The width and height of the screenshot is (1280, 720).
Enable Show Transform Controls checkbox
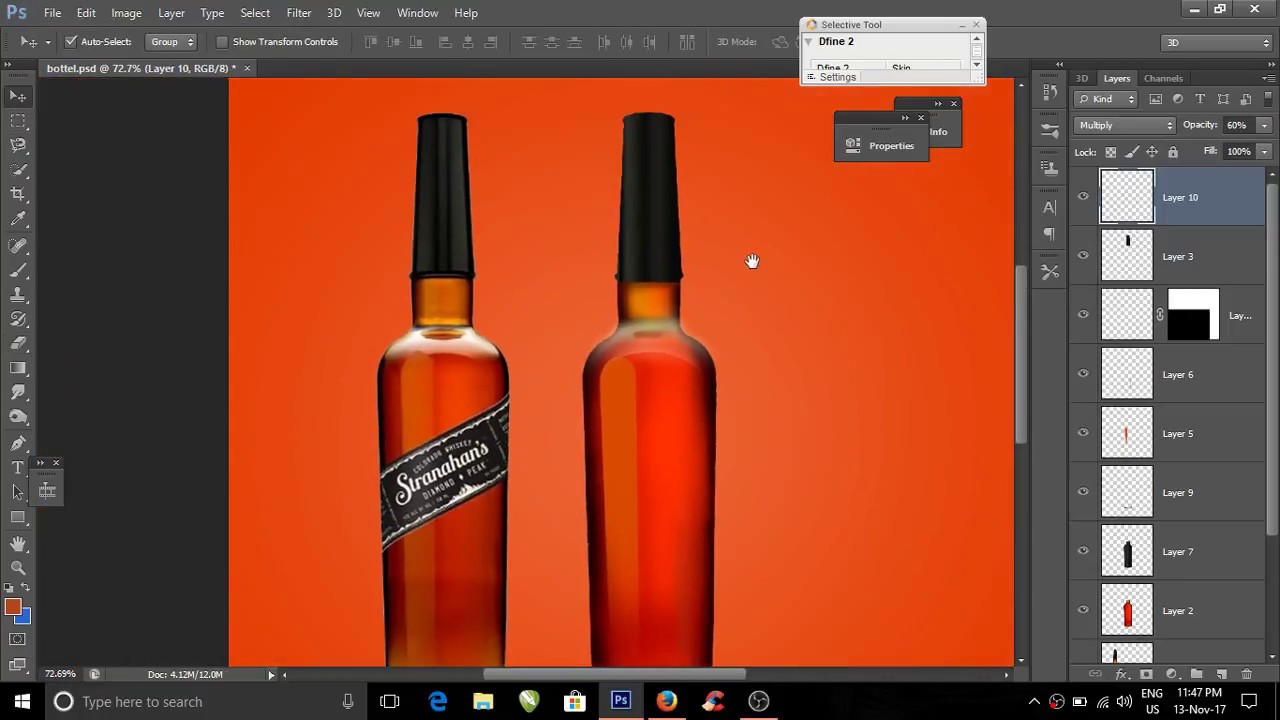click(222, 42)
